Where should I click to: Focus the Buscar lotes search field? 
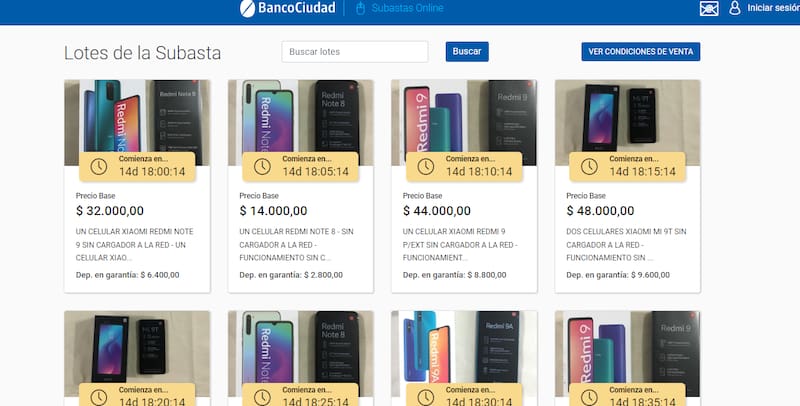point(355,52)
